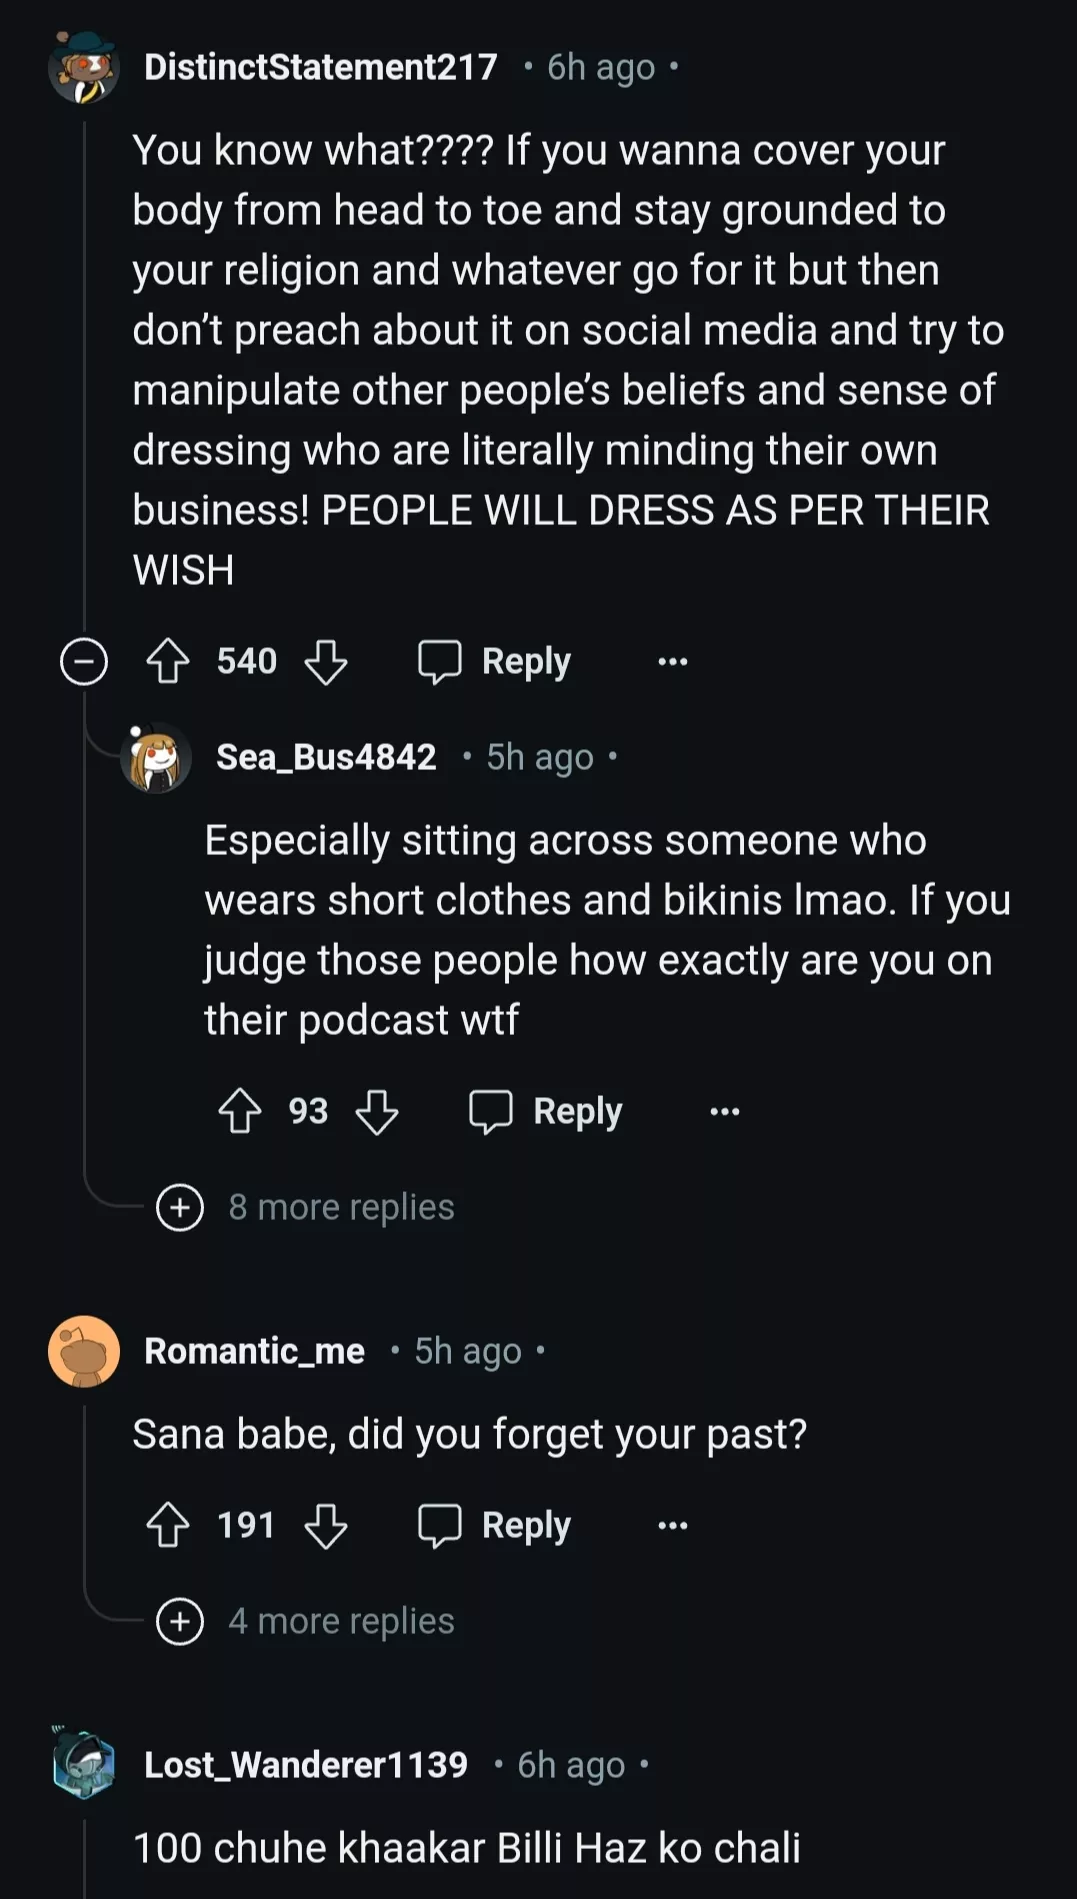Upvote Romantic_me's comment
The height and width of the screenshot is (1899, 1077).
click(168, 1525)
